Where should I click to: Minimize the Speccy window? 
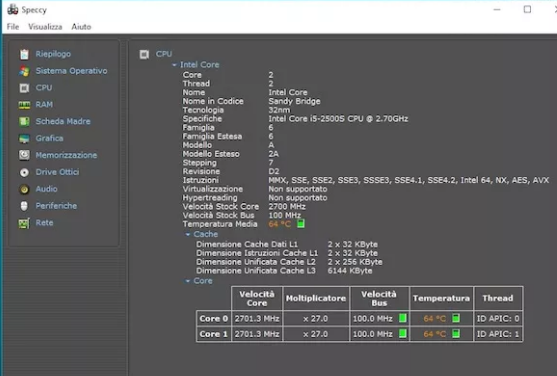click(497, 9)
